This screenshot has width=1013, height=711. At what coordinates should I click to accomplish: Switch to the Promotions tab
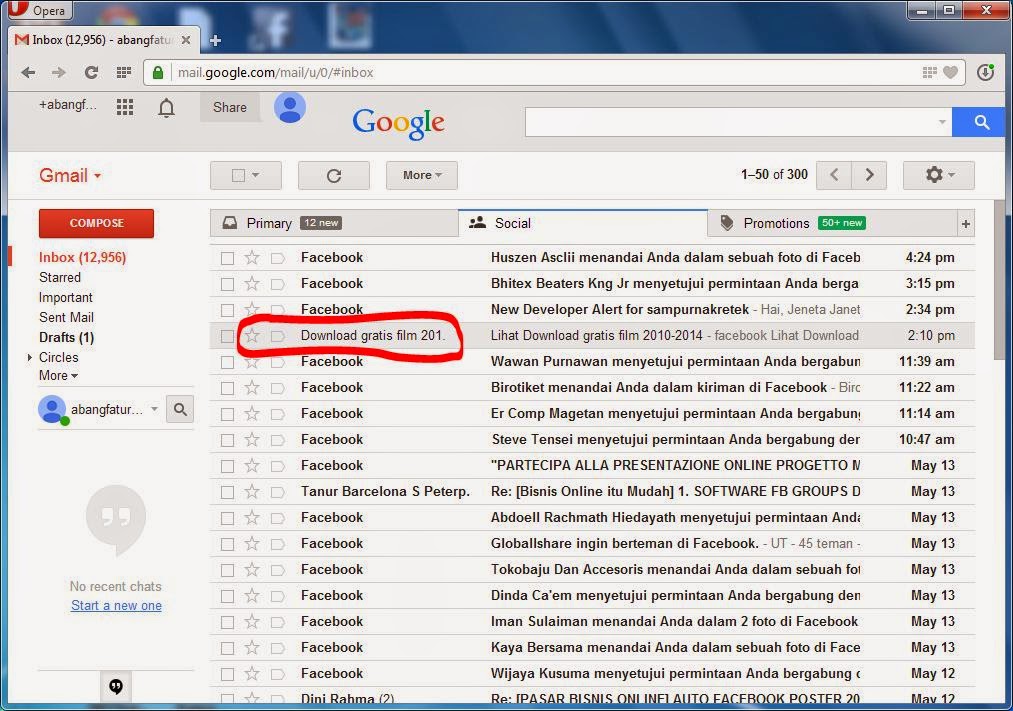(832, 223)
